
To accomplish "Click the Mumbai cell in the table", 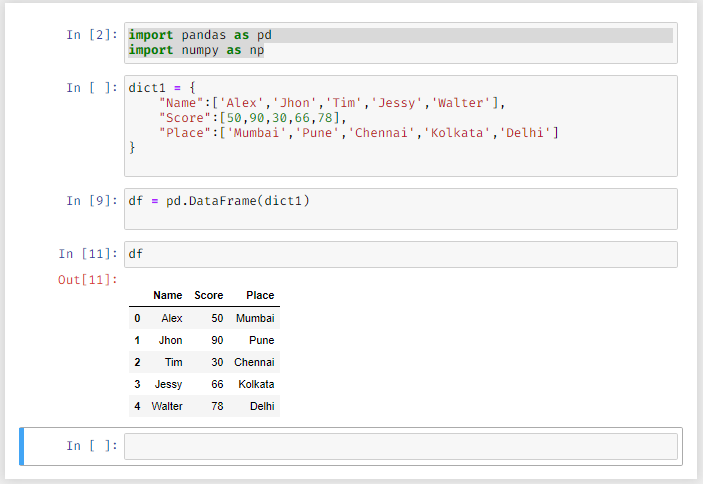I will [x=255, y=318].
